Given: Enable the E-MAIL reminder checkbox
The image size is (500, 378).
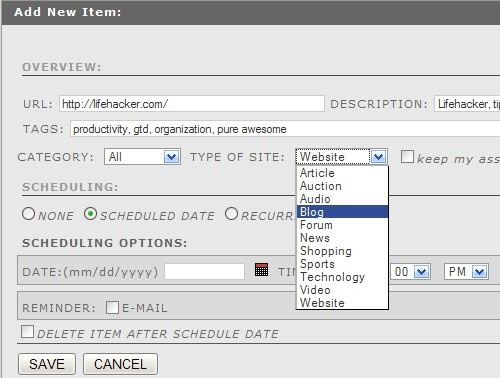Looking at the screenshot, I should point(112,307).
